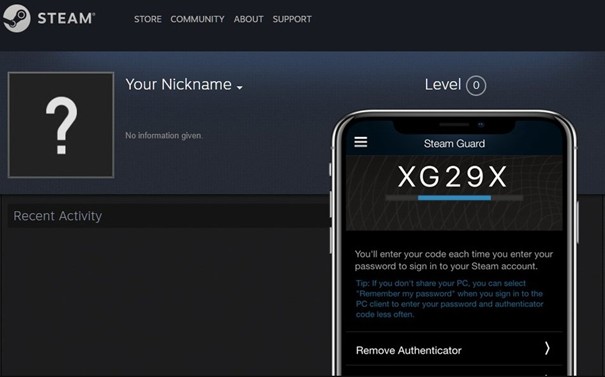
Task: Click the STEAM wordmark text
Action: point(66,18)
